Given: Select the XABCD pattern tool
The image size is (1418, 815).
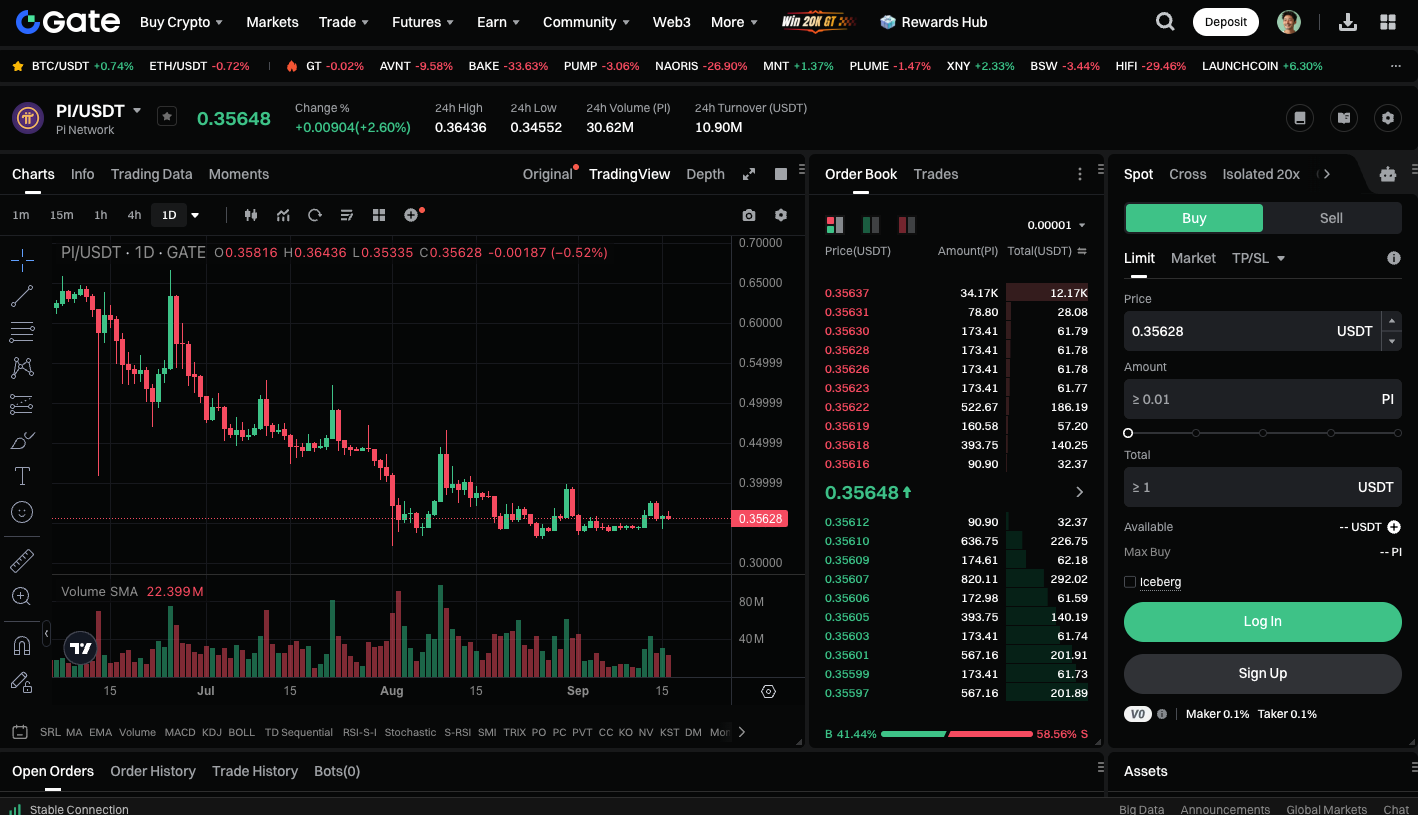Looking at the screenshot, I should (x=22, y=368).
